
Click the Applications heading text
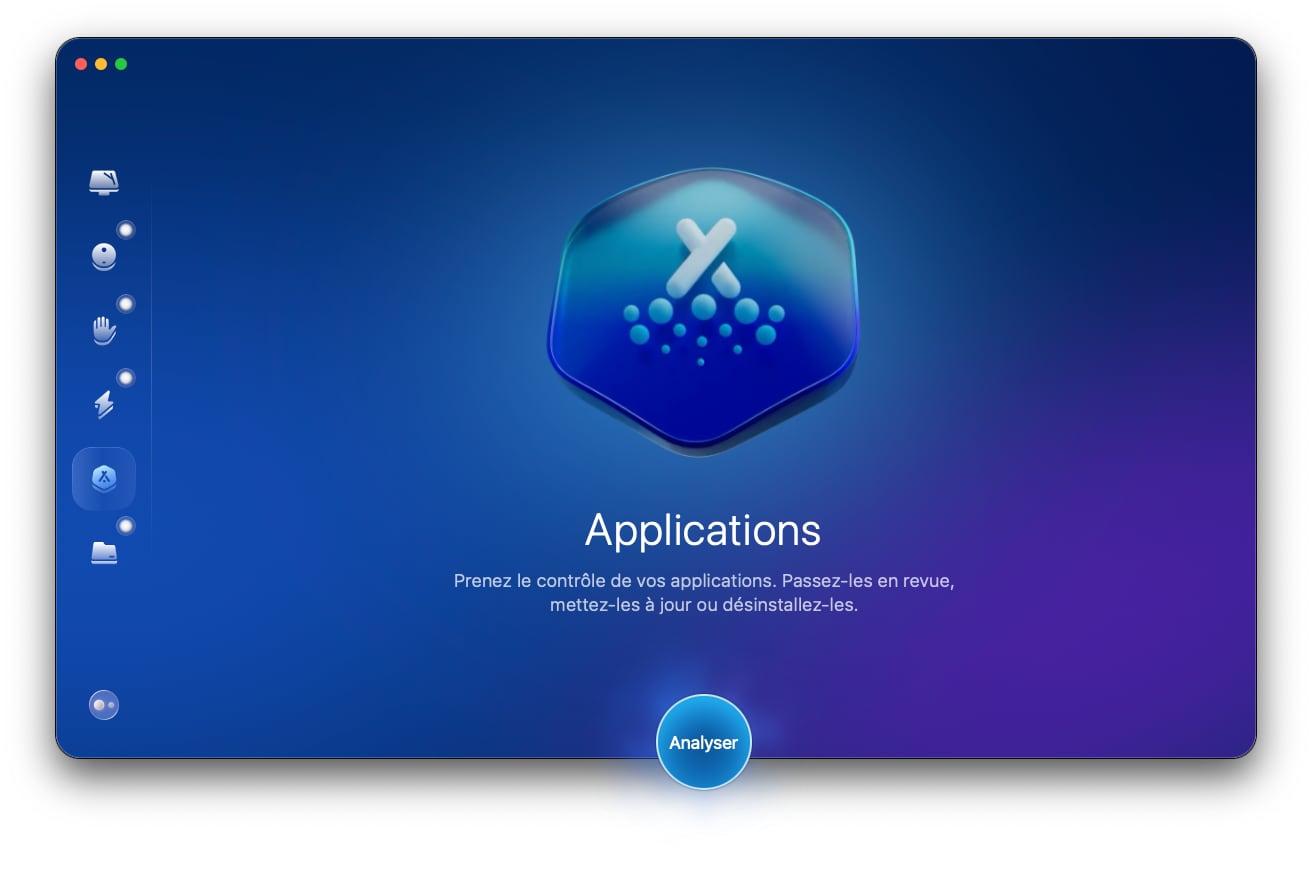click(702, 530)
